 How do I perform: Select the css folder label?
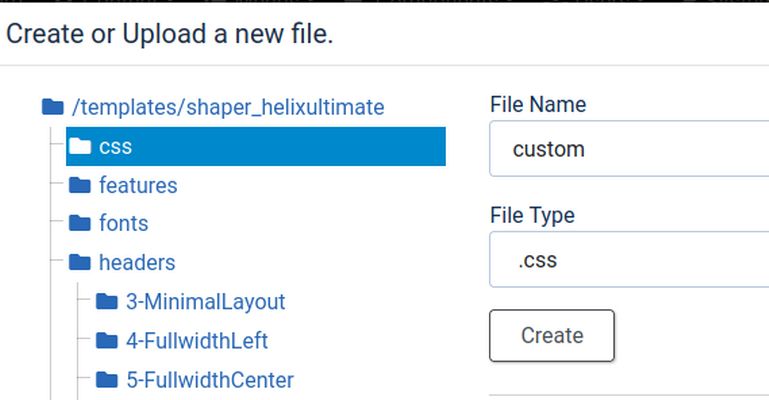tap(116, 147)
